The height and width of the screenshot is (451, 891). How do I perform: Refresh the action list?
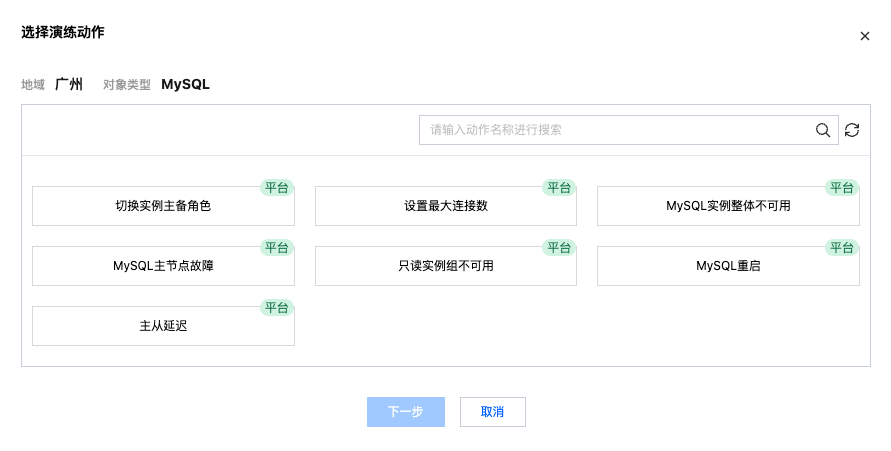[852, 130]
